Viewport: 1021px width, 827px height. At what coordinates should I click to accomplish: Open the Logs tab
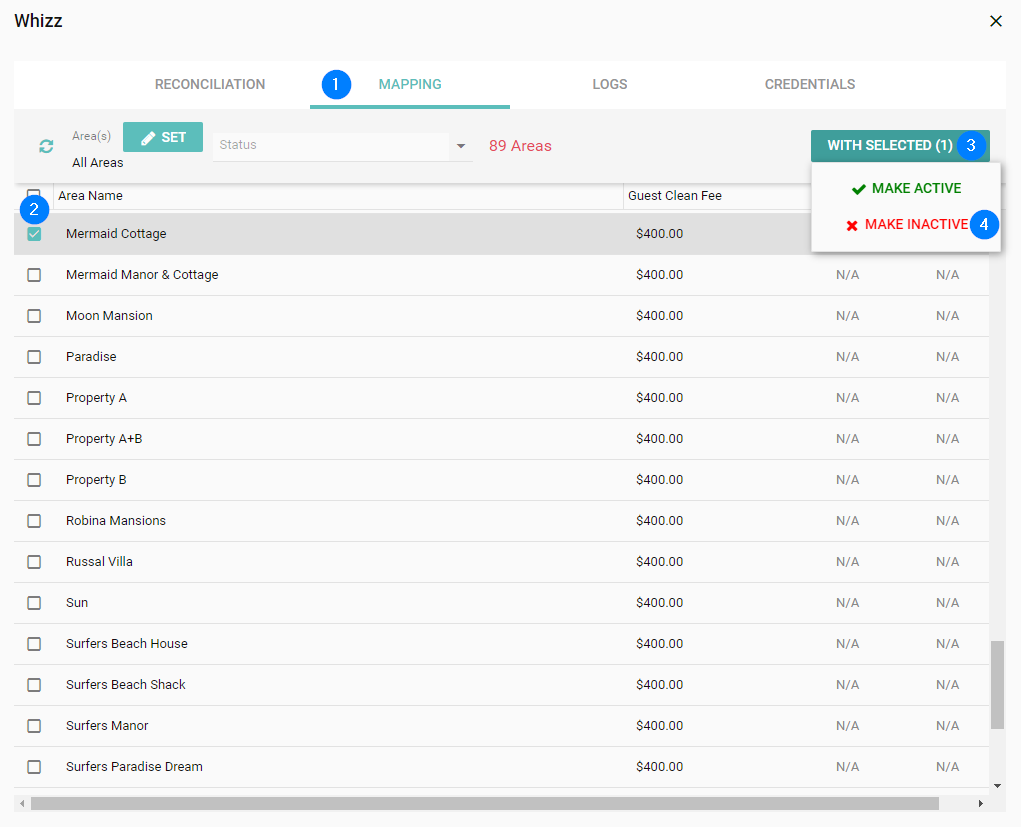point(609,84)
